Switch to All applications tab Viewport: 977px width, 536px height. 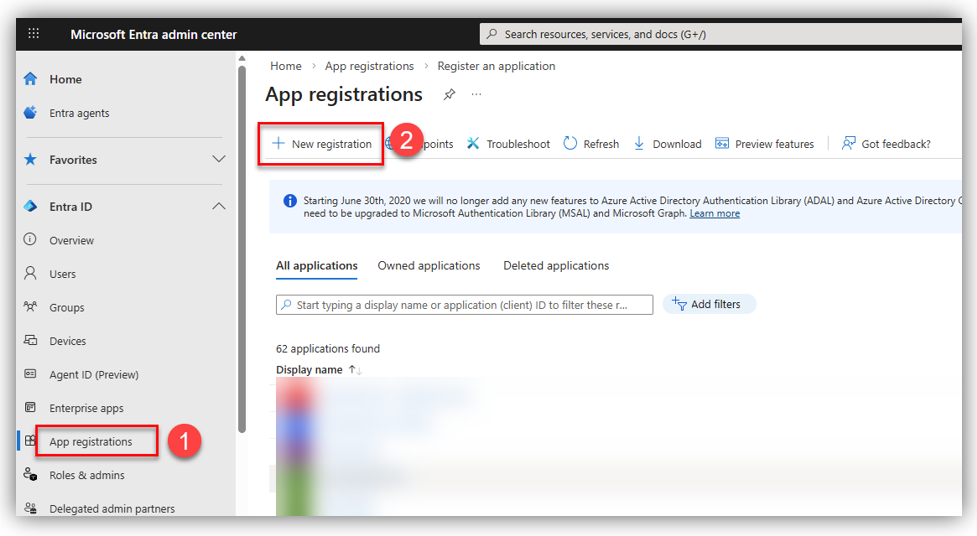[x=317, y=266]
